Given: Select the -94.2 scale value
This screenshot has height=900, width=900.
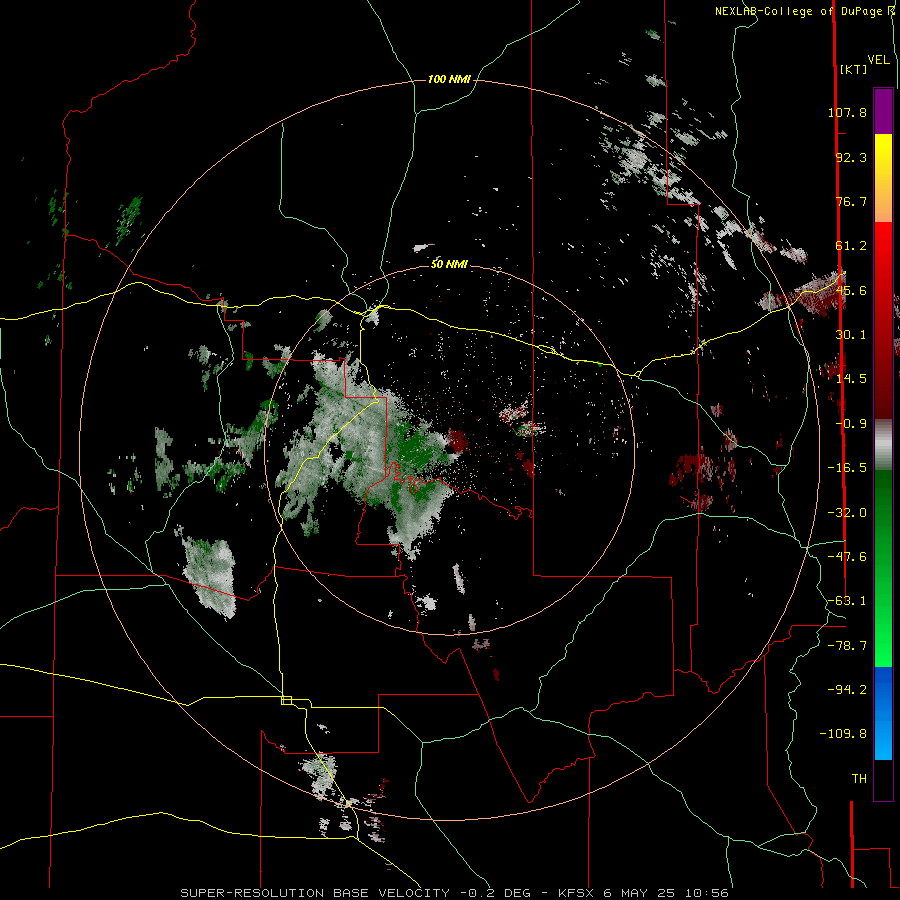Looking at the screenshot, I should tap(847, 690).
